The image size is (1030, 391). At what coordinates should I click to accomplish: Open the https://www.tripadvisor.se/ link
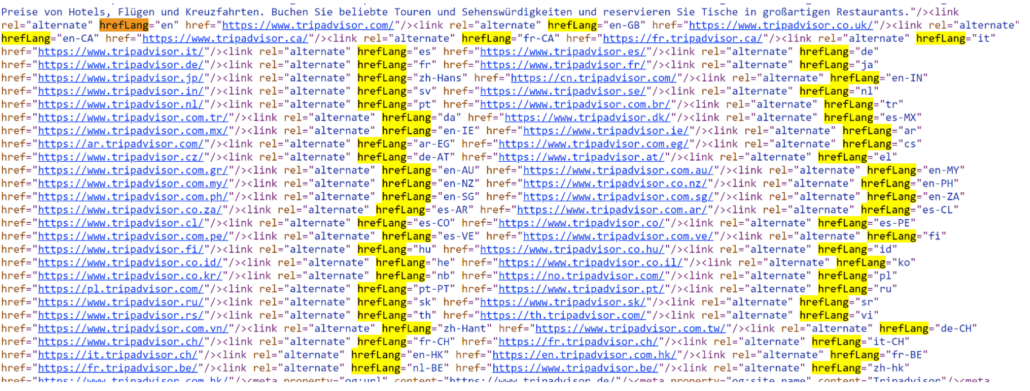pos(562,91)
